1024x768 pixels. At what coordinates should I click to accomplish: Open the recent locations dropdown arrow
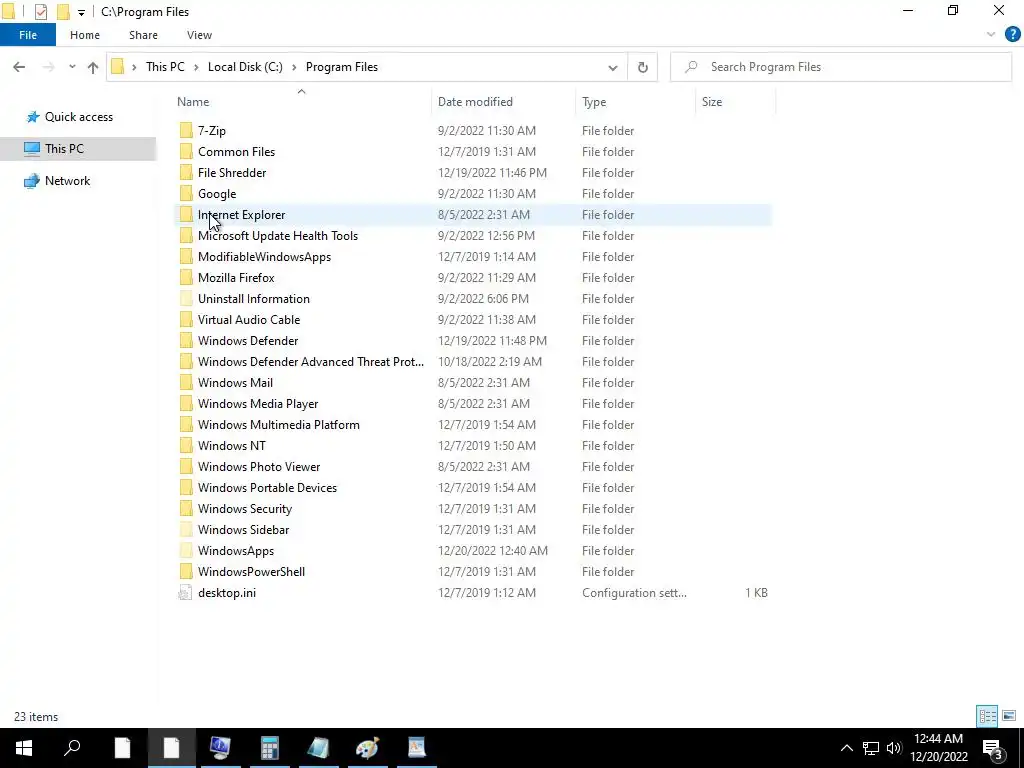[72, 67]
